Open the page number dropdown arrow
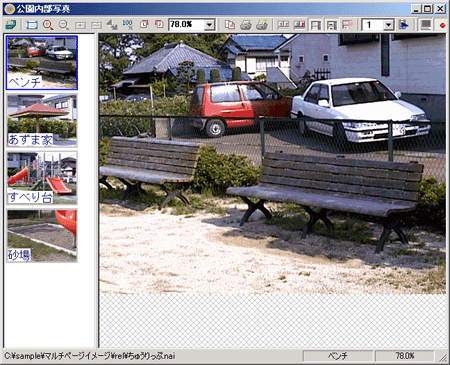 [x=388, y=25]
